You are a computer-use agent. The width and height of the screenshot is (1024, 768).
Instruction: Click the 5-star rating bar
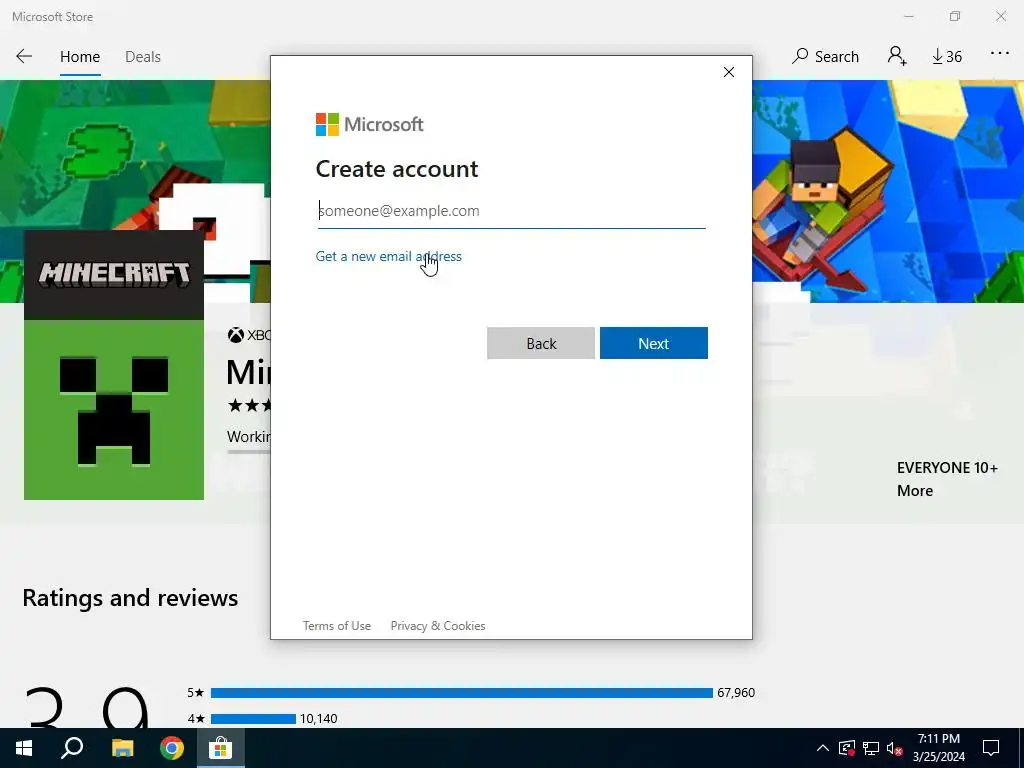(x=462, y=693)
